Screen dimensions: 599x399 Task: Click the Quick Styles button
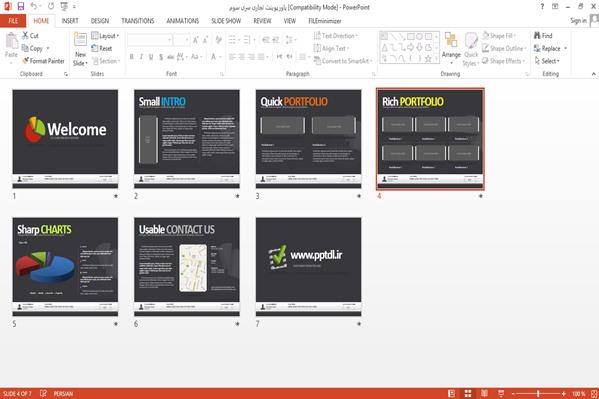pos(471,49)
